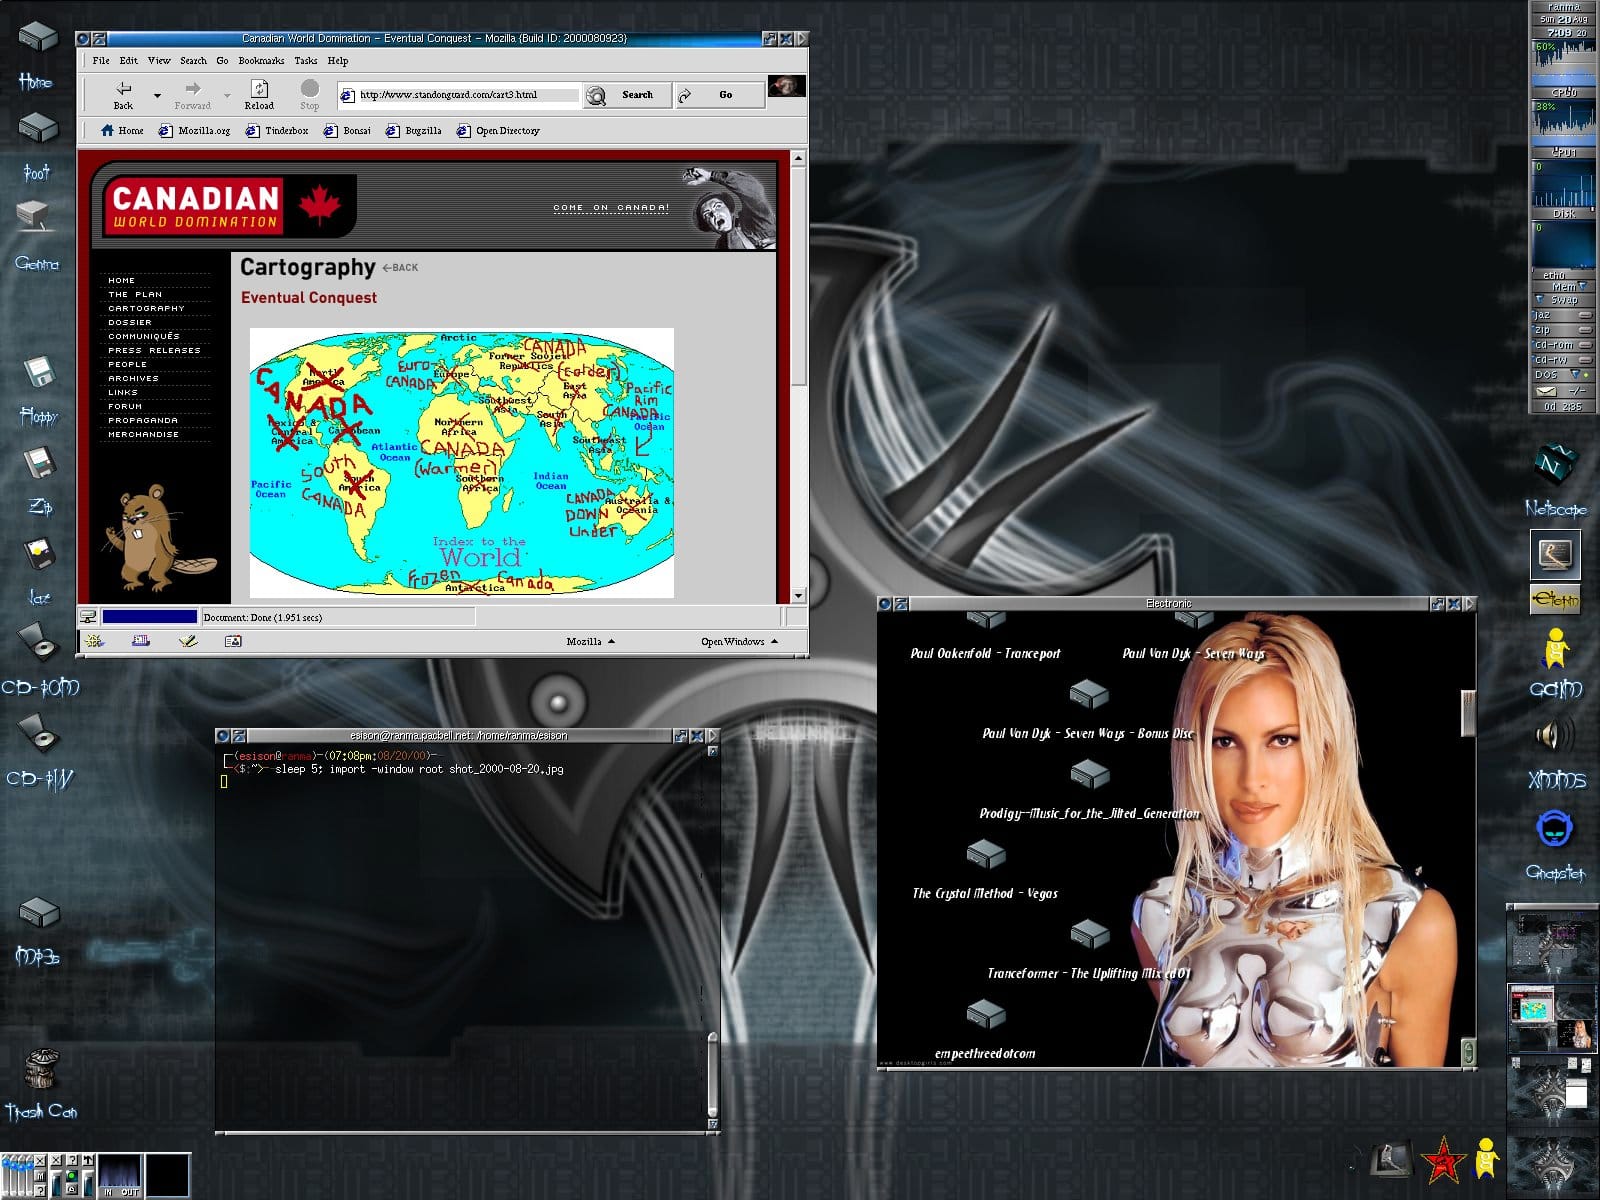Click the BACK link beside Cartography
This screenshot has width=1600, height=1200.
400,268
